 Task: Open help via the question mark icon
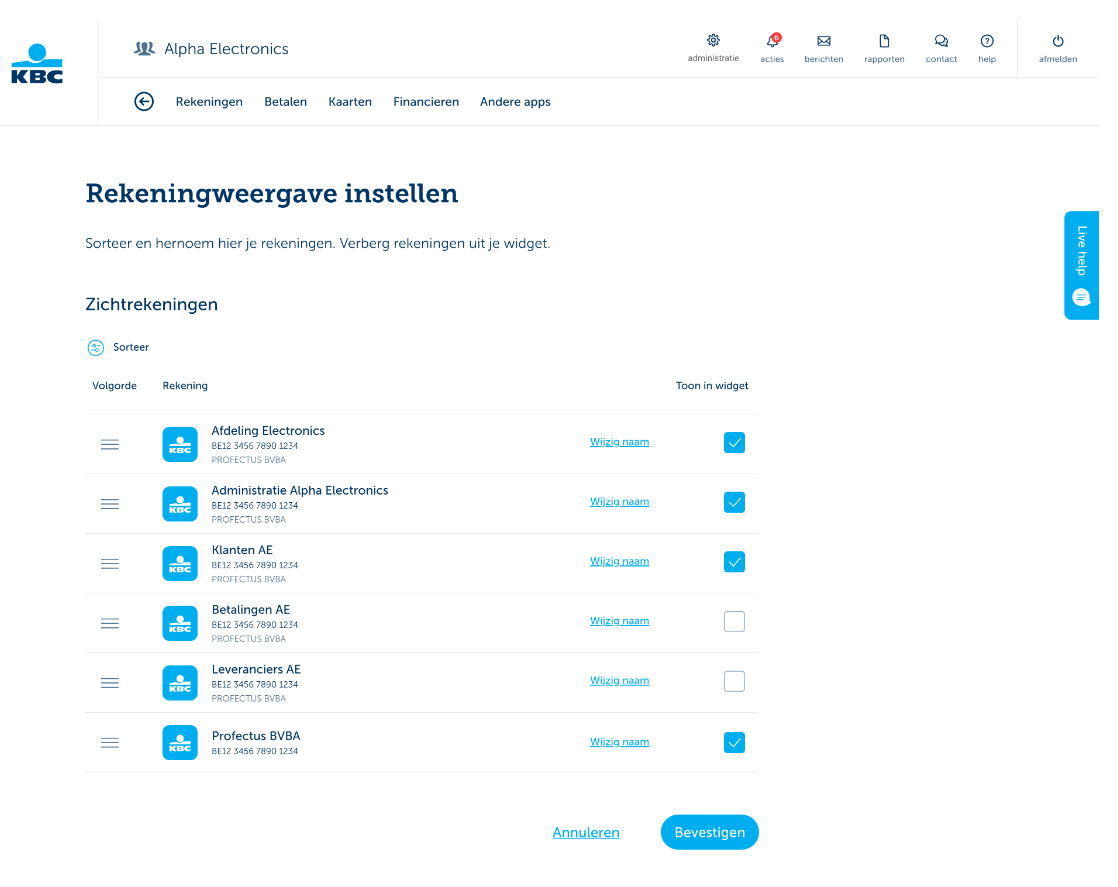(x=987, y=42)
